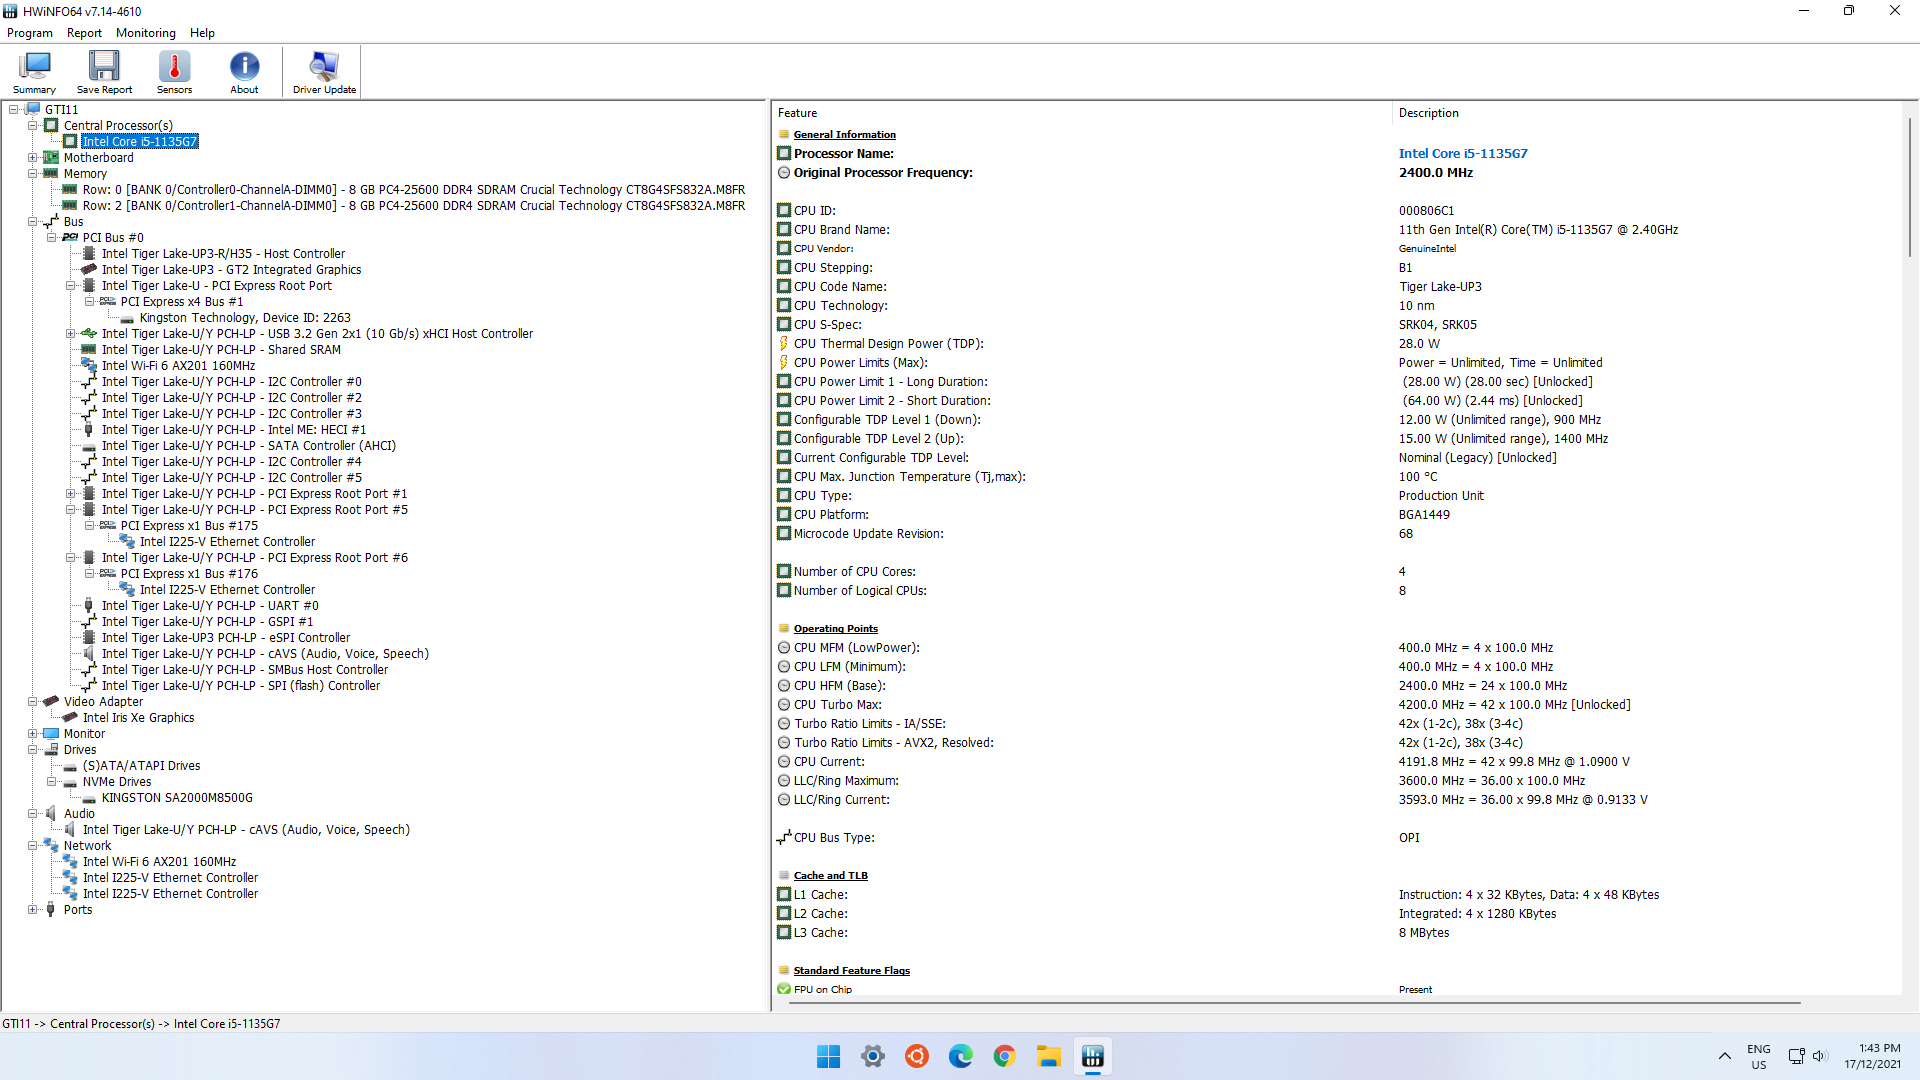
Task: Click Standard Feature Flags heading
Action: pyautogui.click(x=851, y=970)
